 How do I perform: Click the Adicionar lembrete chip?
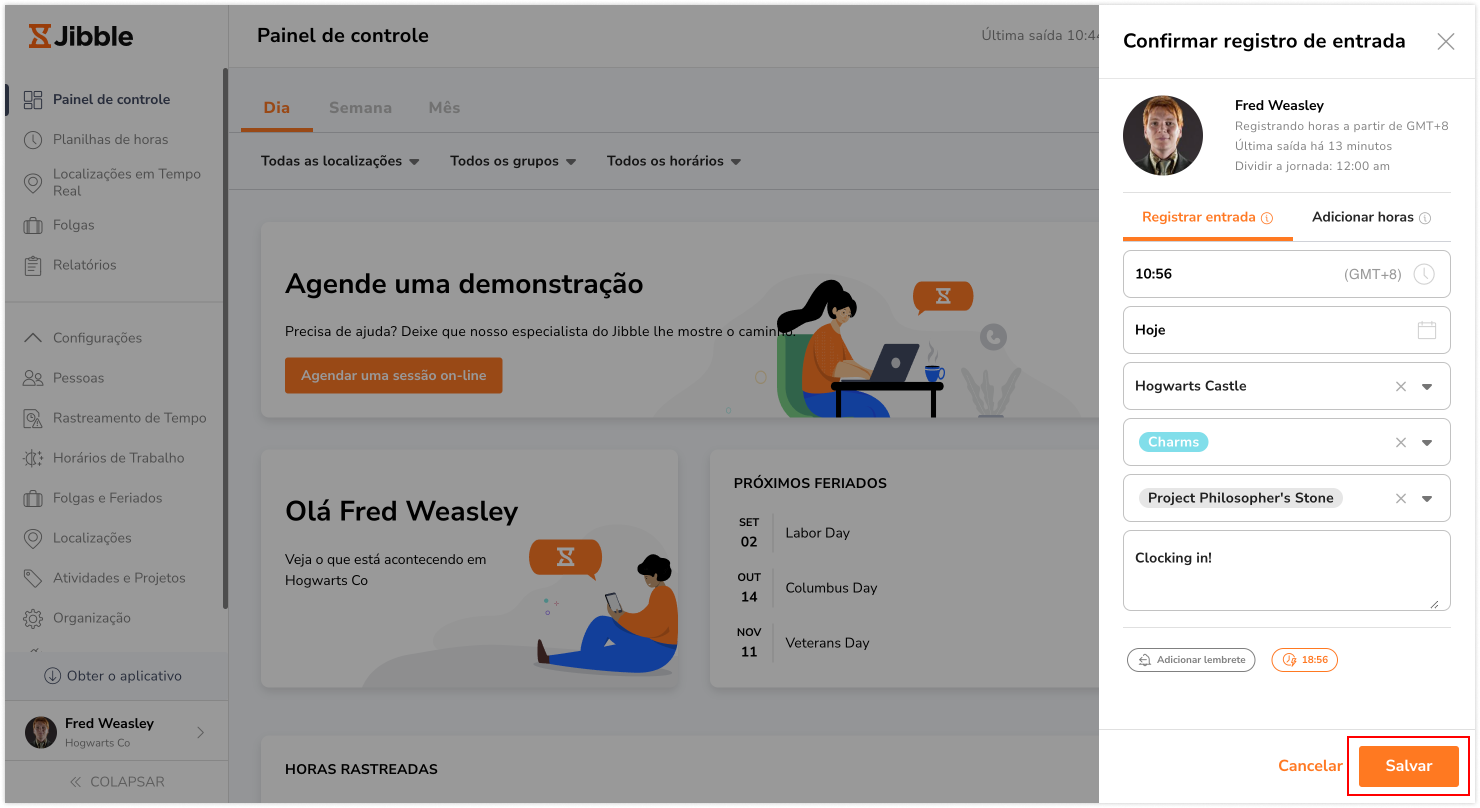[1191, 660]
